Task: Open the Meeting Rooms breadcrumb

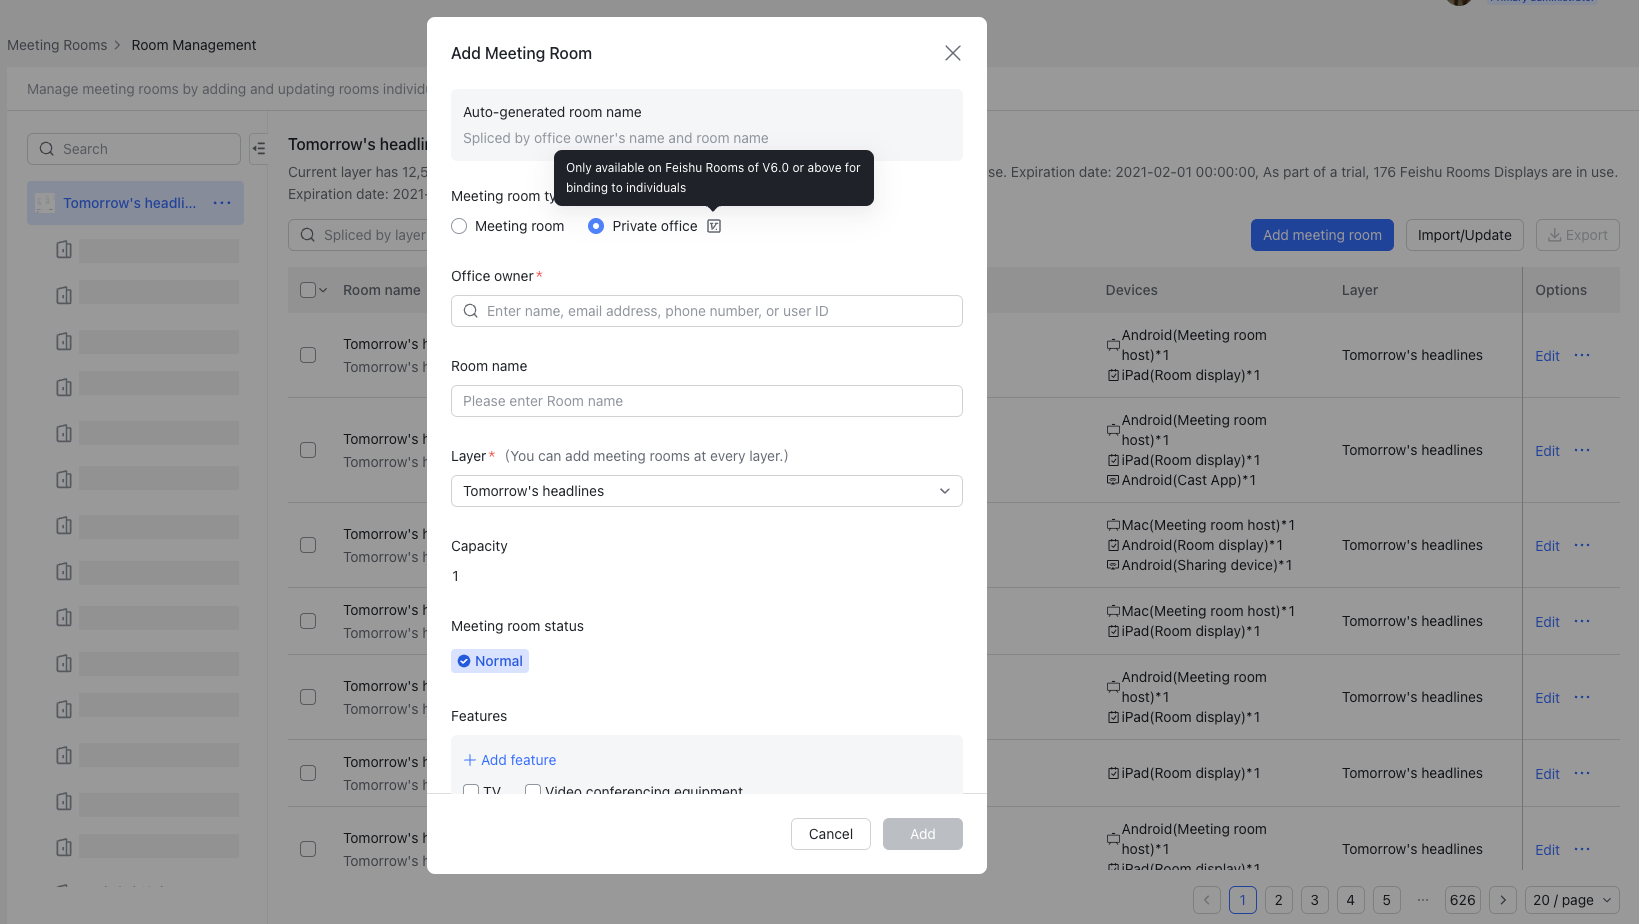Action: click(x=57, y=45)
